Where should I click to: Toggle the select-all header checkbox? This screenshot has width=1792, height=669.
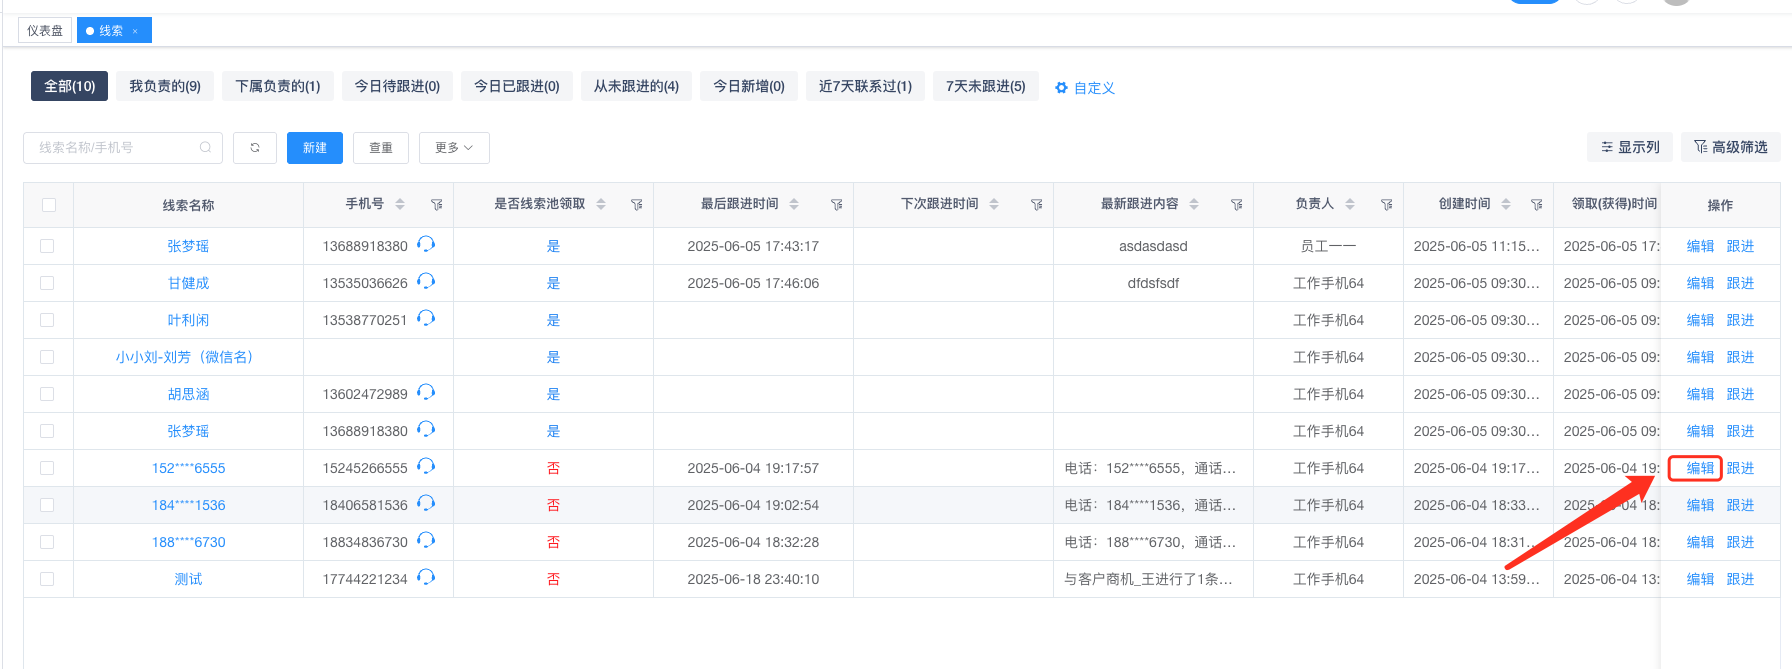coord(49,205)
